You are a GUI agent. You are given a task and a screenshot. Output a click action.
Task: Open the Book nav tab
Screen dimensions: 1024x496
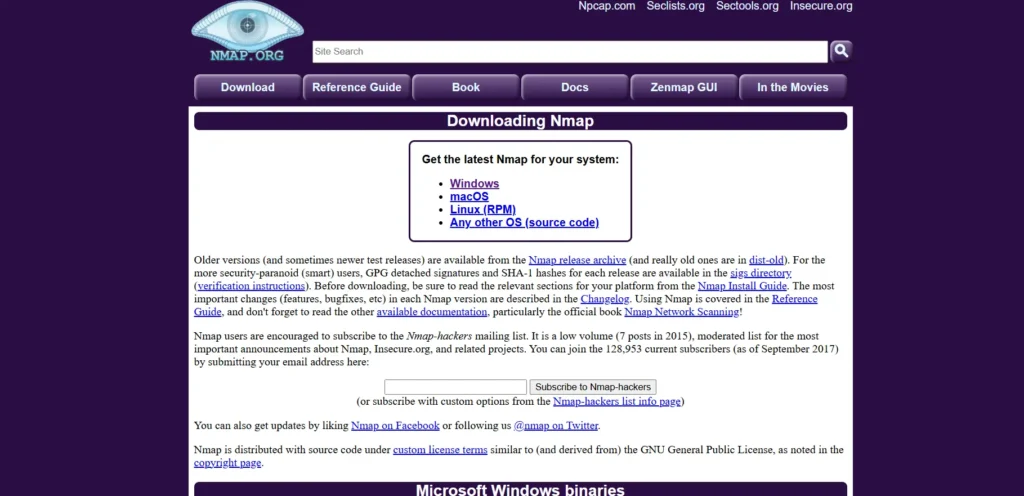pos(466,87)
